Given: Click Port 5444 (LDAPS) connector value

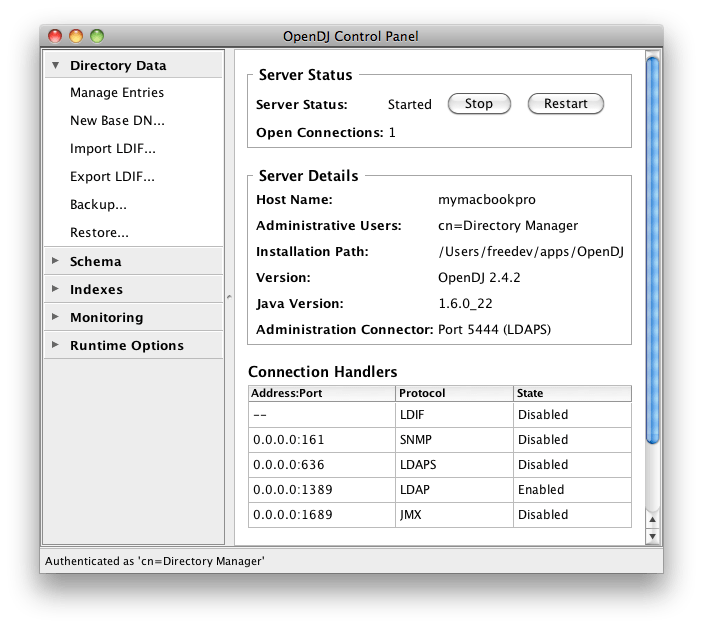Looking at the screenshot, I should [x=494, y=329].
